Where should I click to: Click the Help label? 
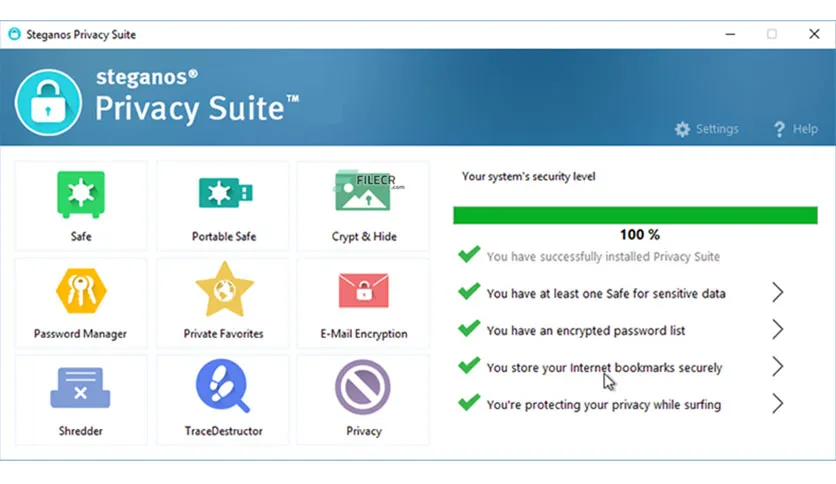(x=805, y=129)
